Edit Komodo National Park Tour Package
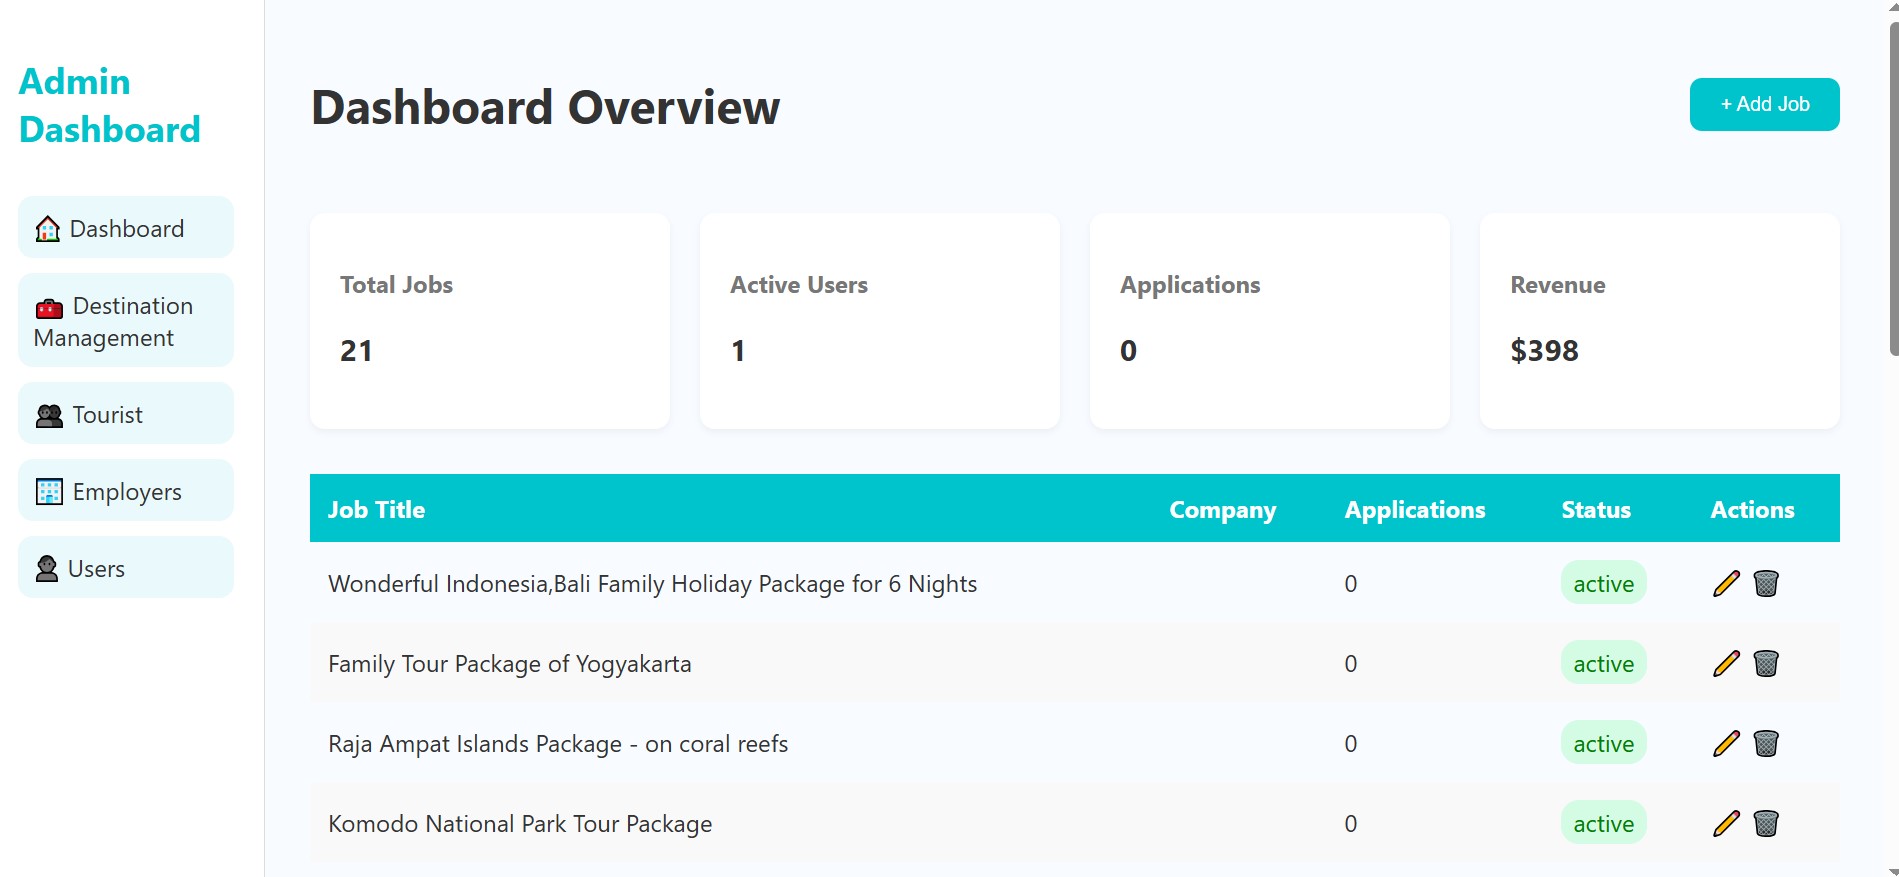Viewport: 1899px width, 877px height. tap(1726, 824)
